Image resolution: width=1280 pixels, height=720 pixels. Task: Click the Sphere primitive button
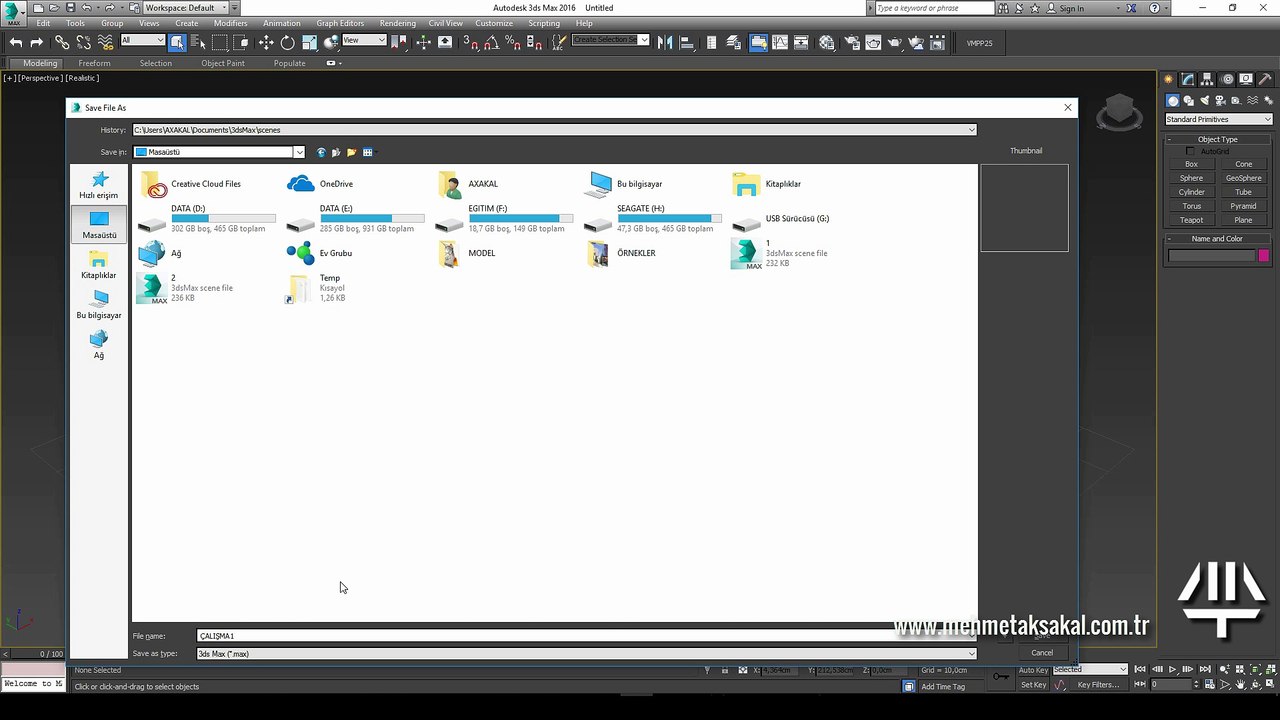(1192, 178)
